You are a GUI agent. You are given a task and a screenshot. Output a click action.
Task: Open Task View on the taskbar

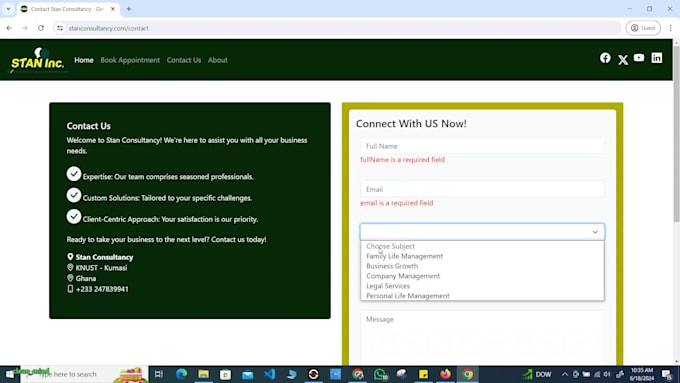[159, 374]
